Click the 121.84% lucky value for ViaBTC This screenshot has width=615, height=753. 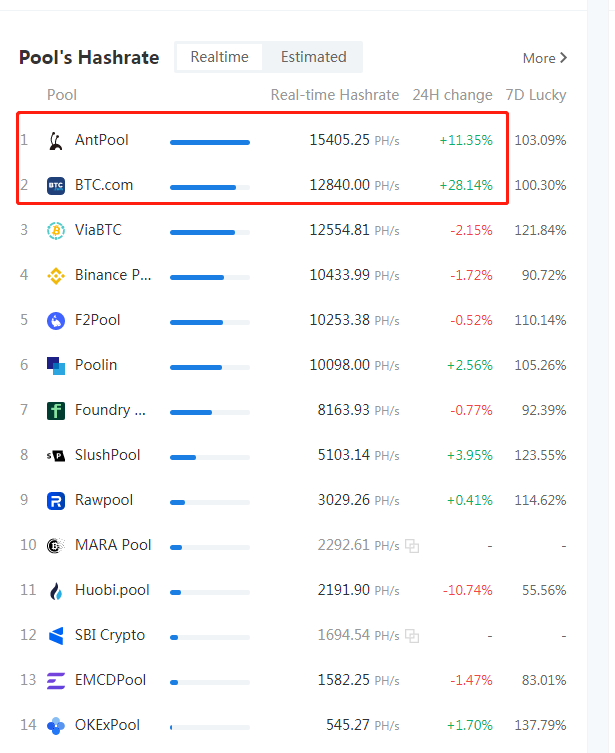click(x=541, y=231)
